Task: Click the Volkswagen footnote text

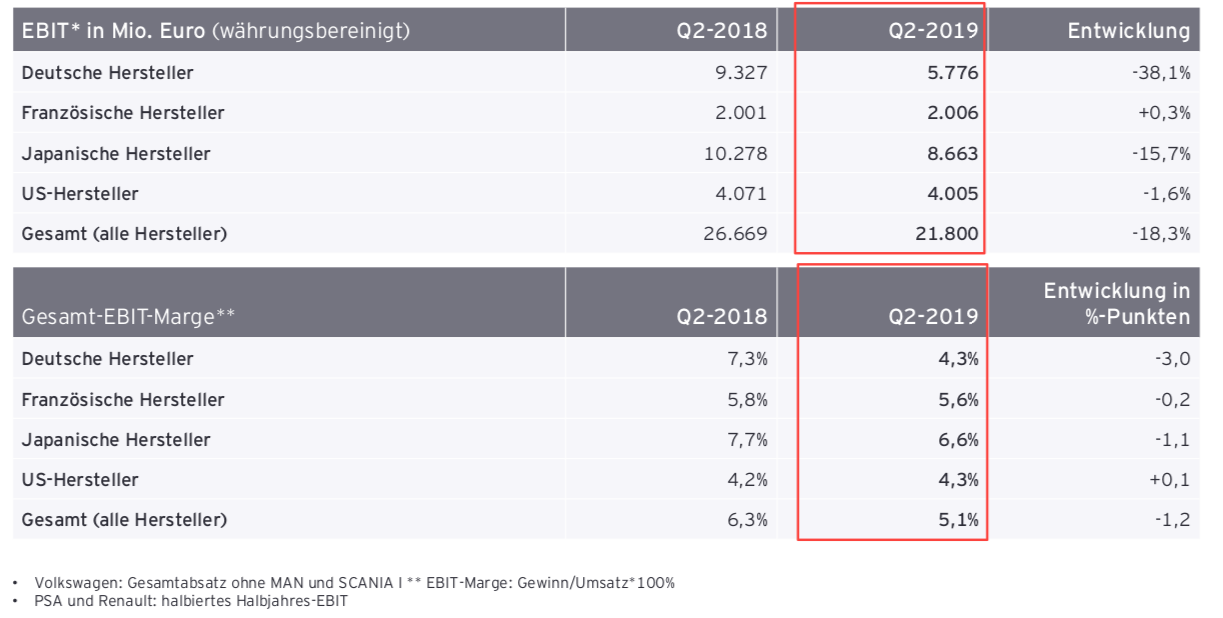Action: coord(355,582)
